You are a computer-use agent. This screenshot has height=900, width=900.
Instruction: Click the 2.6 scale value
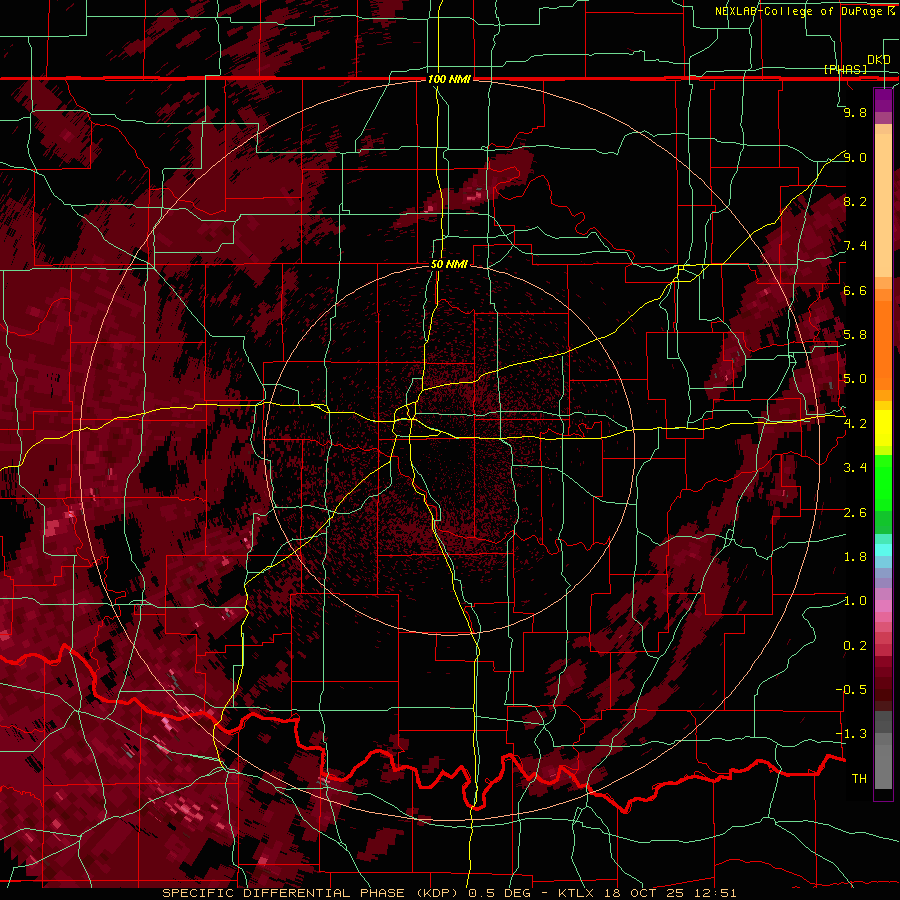tap(855, 513)
